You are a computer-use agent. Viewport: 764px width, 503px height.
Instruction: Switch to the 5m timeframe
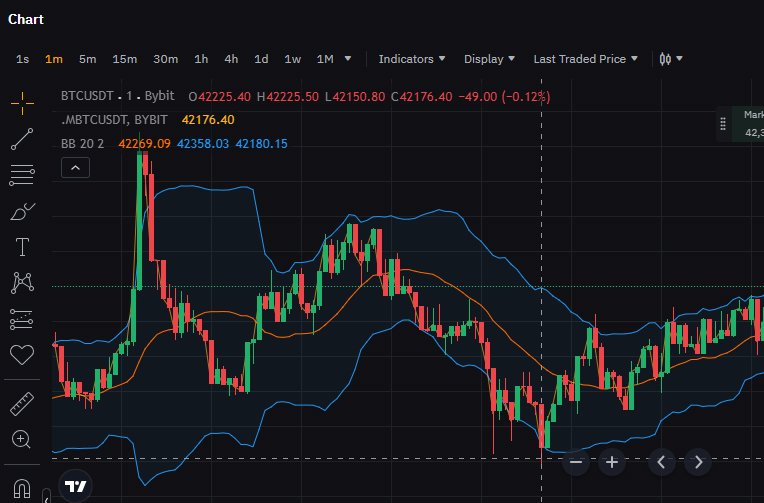87,59
